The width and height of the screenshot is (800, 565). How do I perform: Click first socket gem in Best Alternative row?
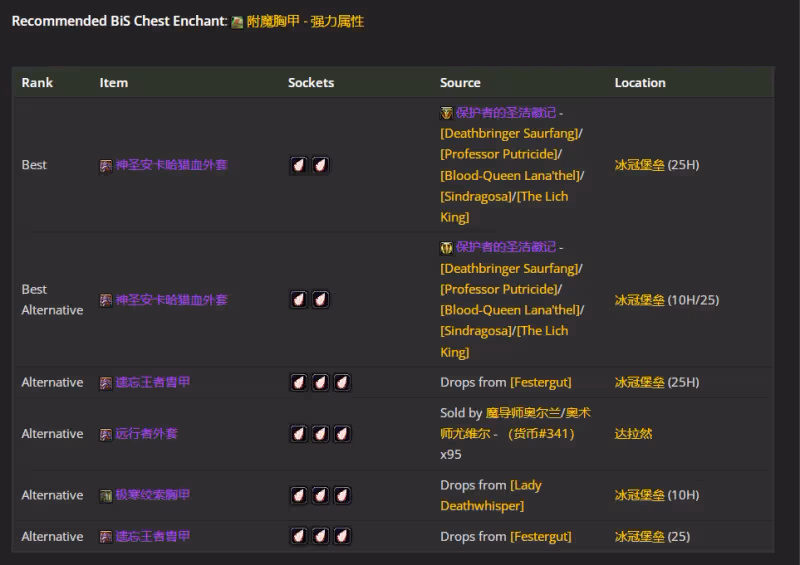299,300
